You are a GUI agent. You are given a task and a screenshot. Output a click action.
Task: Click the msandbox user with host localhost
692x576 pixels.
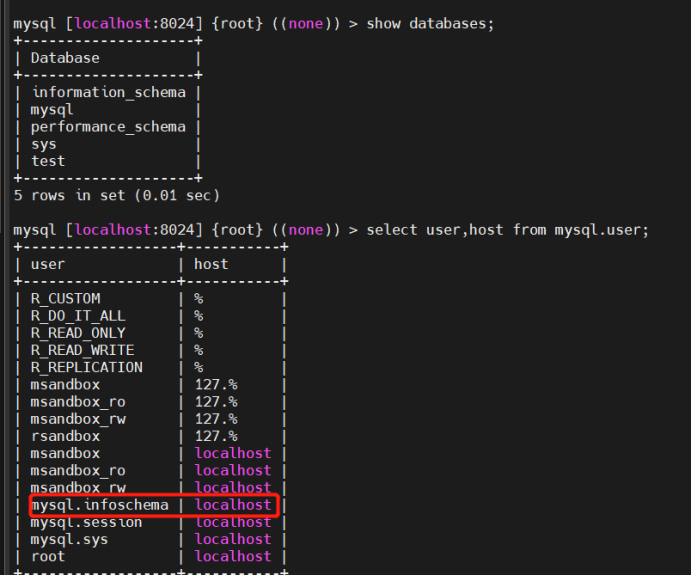[x=65, y=454]
